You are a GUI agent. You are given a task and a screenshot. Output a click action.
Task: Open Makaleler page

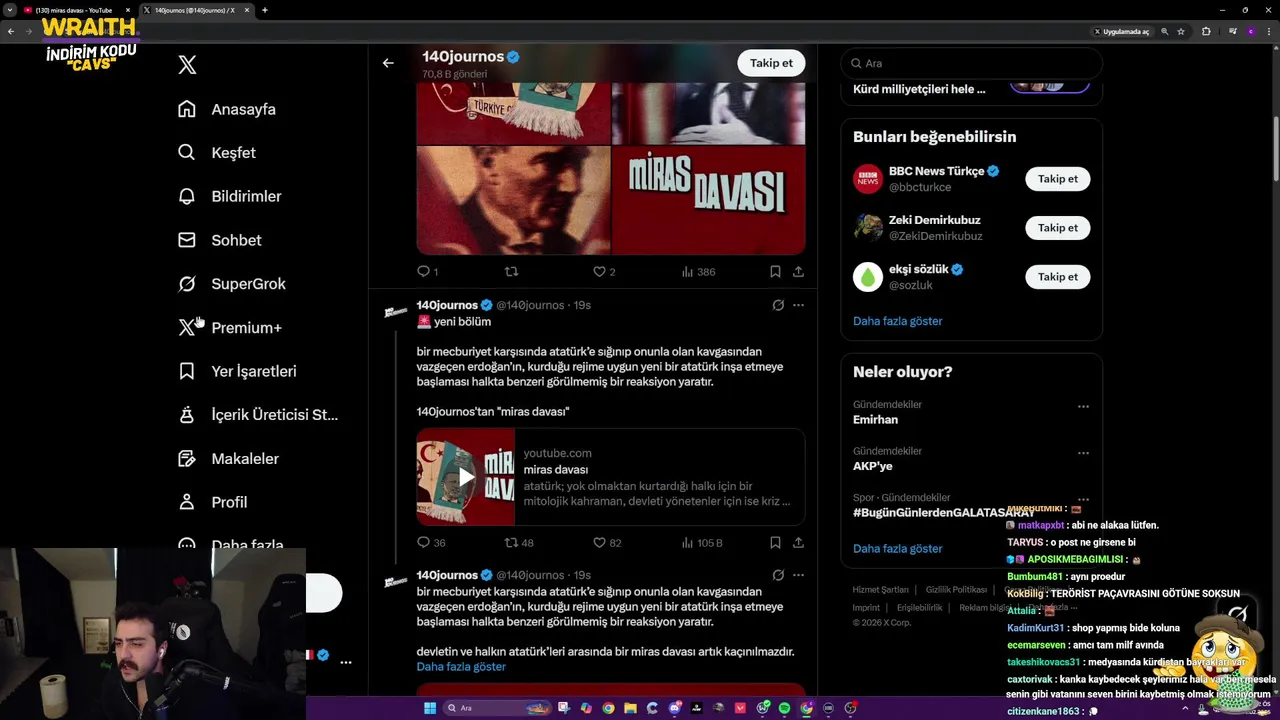tap(228, 459)
